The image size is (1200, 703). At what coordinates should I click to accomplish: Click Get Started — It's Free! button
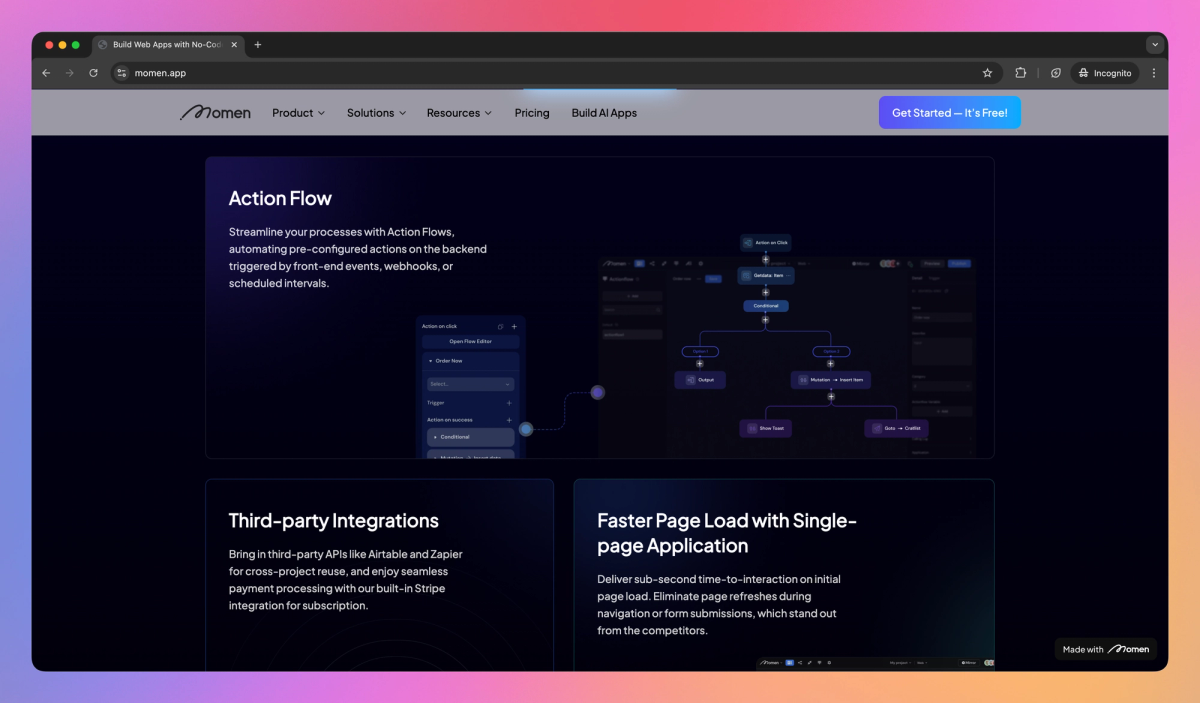[950, 113]
